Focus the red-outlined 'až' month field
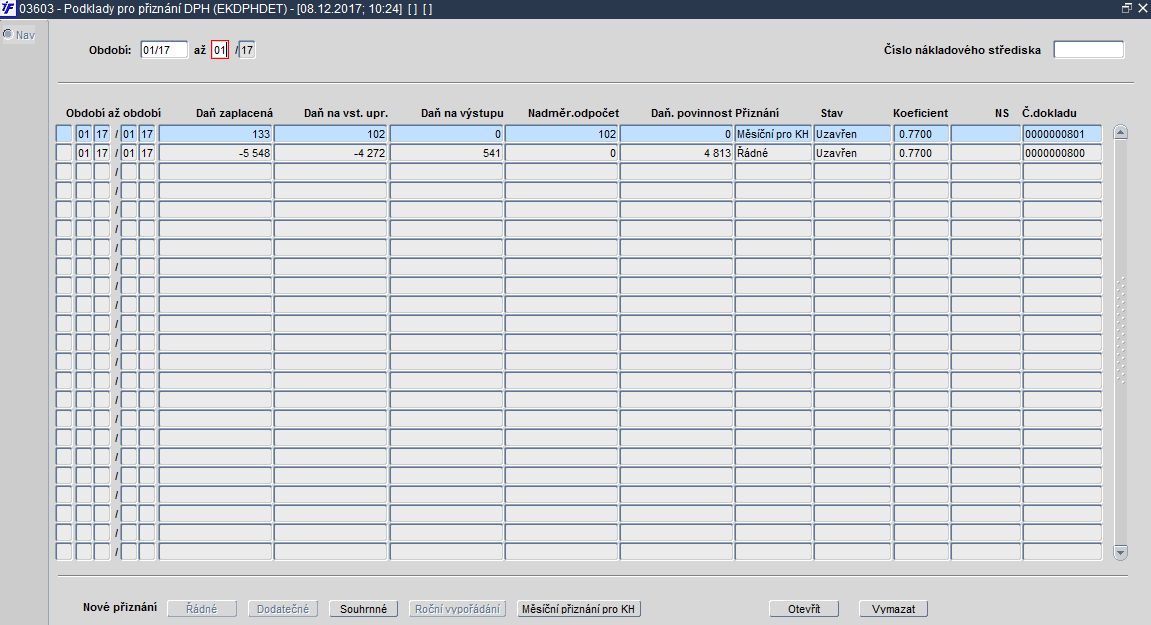The width and height of the screenshot is (1151, 625). (x=219, y=50)
